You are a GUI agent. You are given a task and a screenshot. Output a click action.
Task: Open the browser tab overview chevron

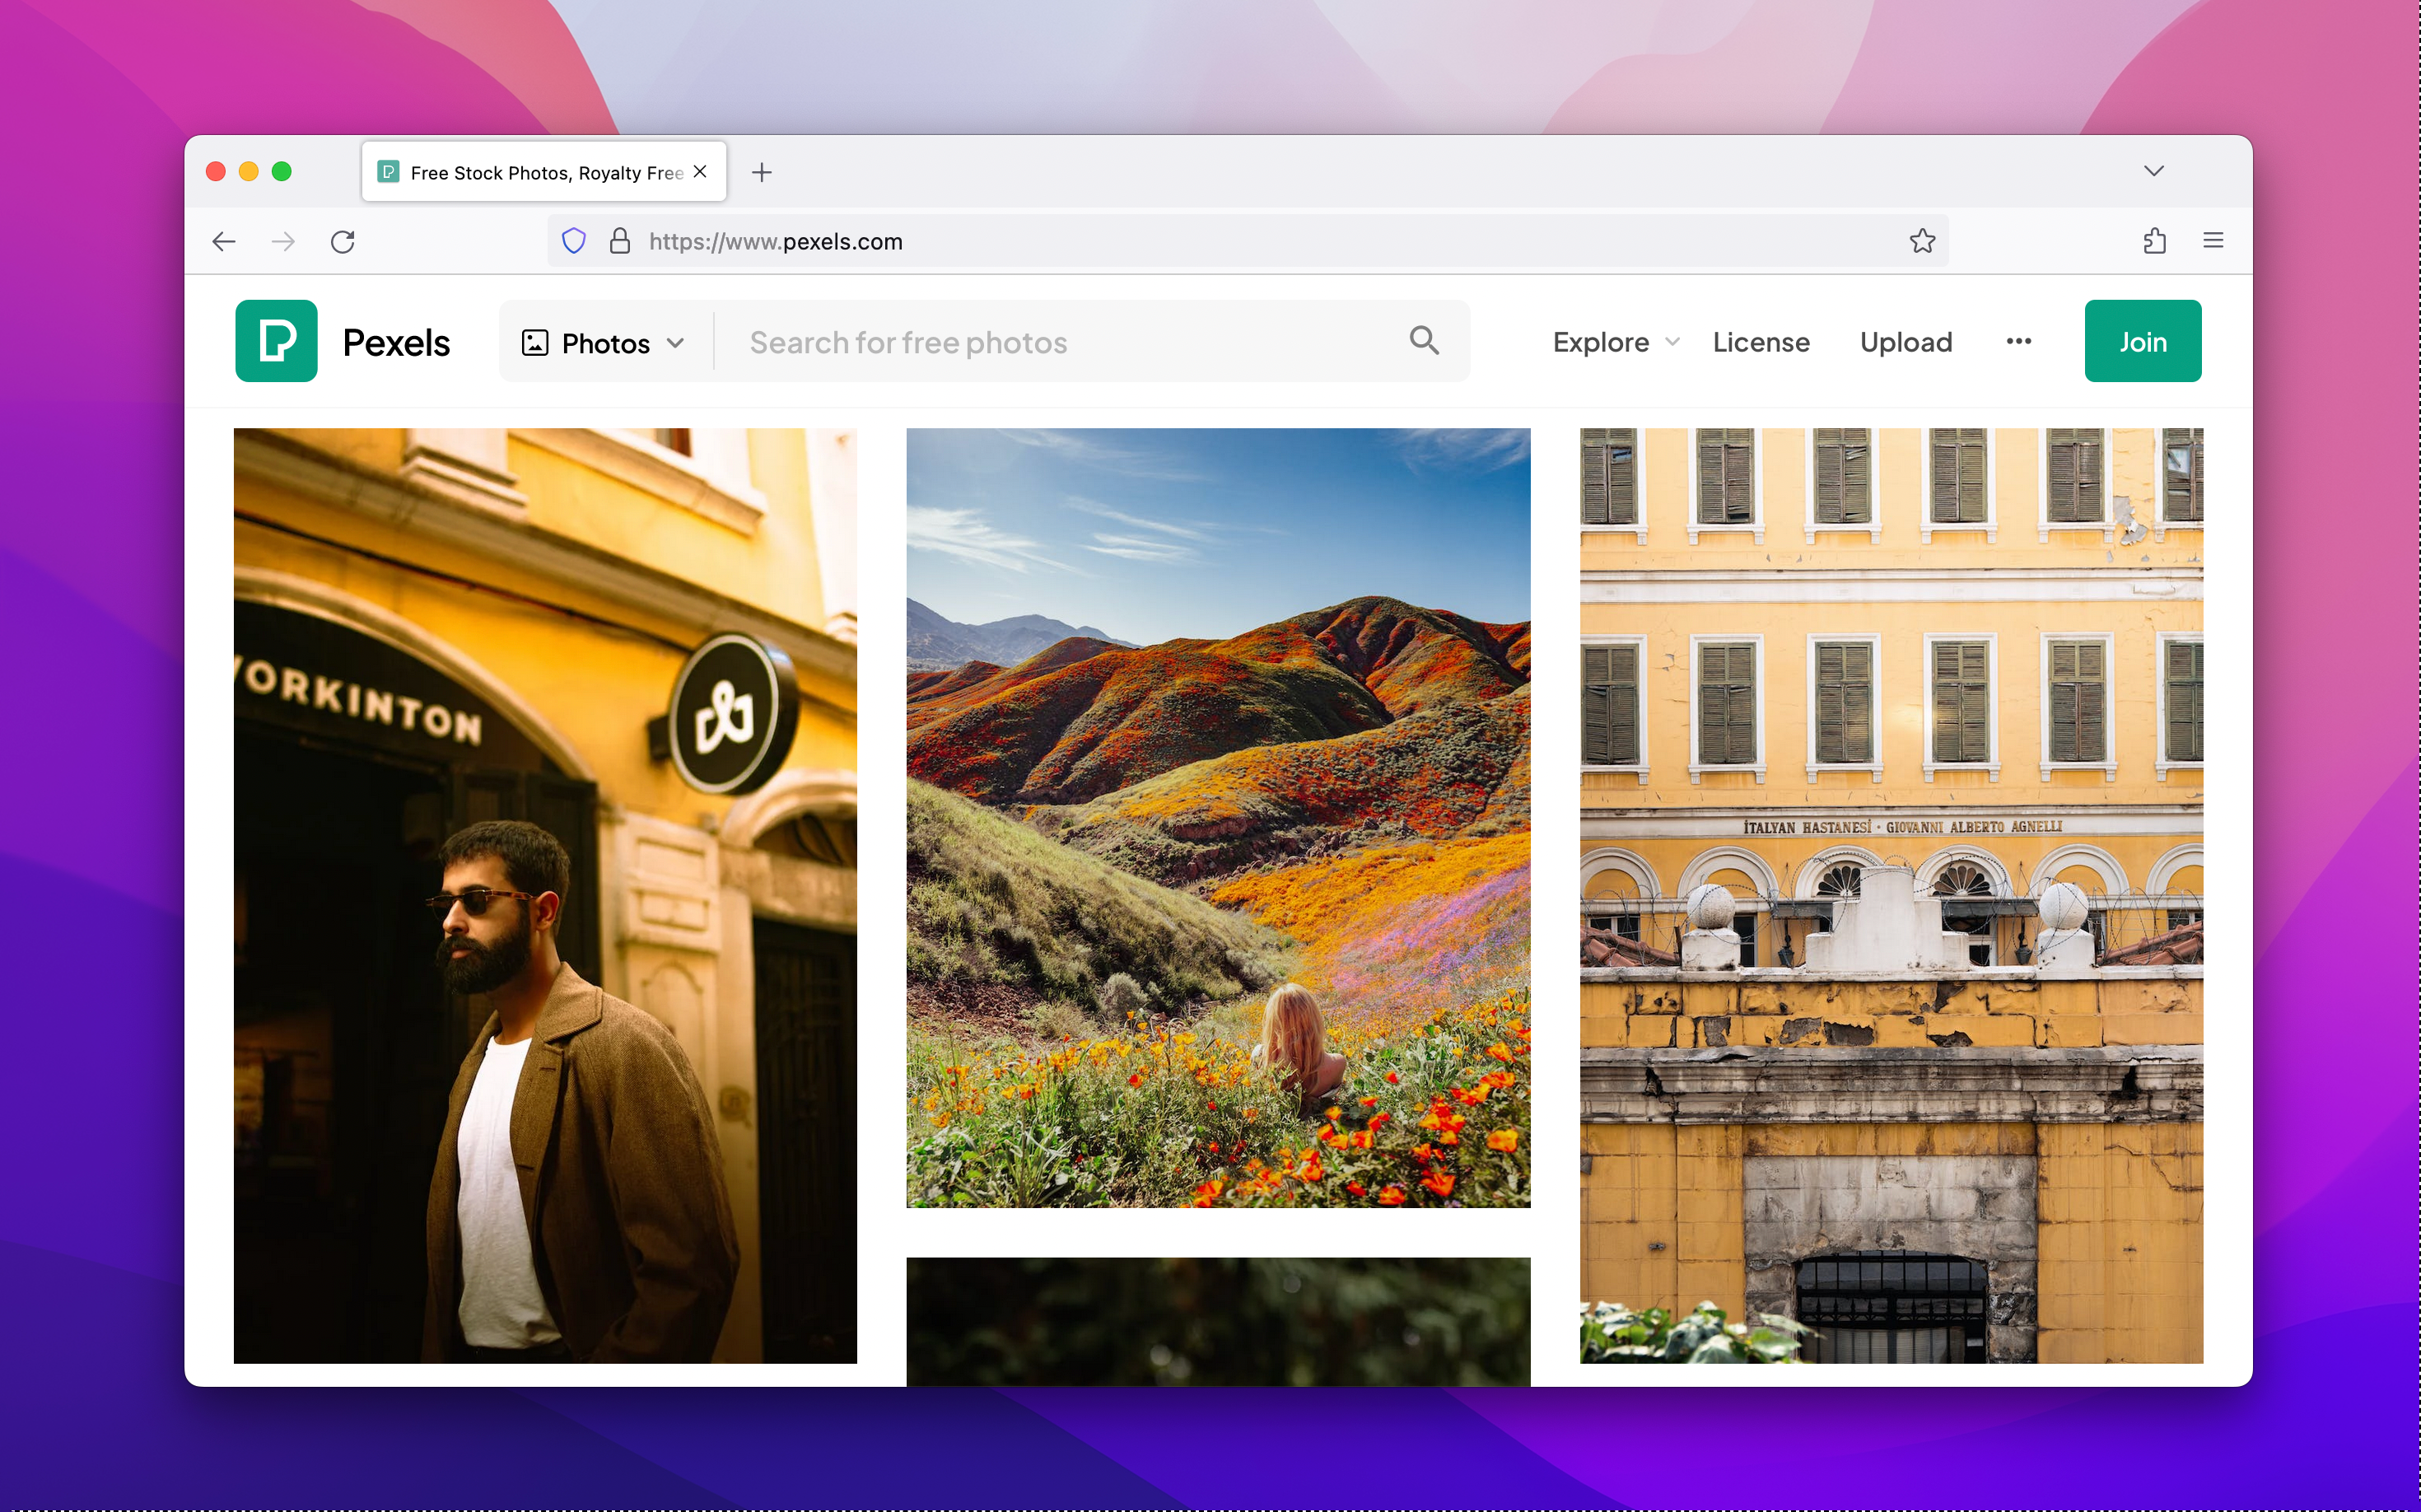2153,171
